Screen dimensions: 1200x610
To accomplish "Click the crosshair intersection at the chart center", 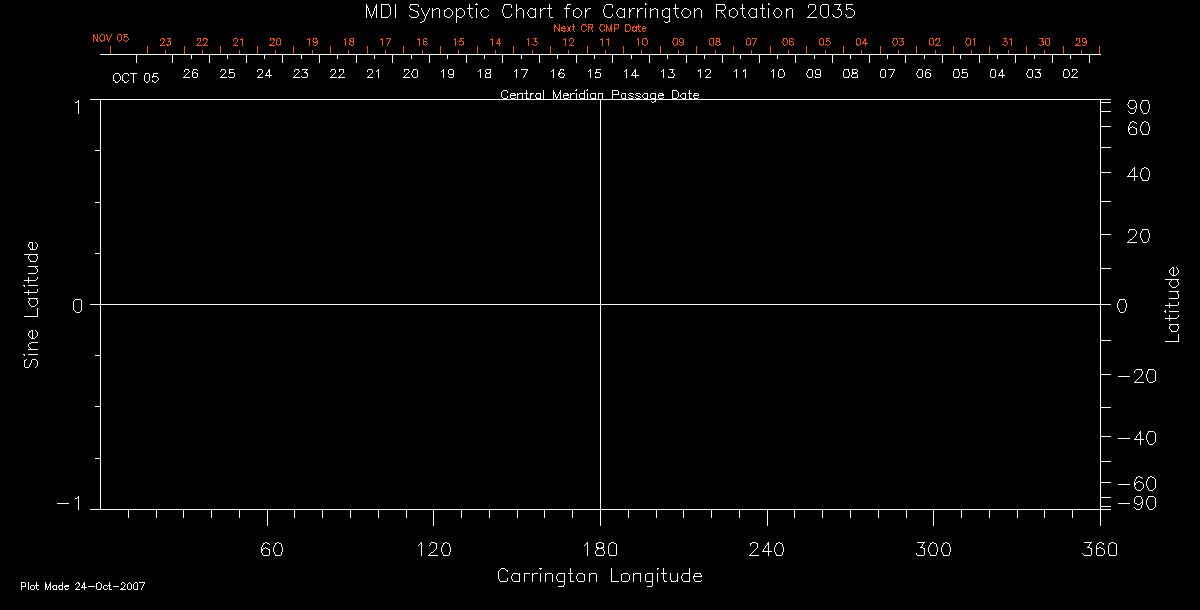I will tap(600, 304).
